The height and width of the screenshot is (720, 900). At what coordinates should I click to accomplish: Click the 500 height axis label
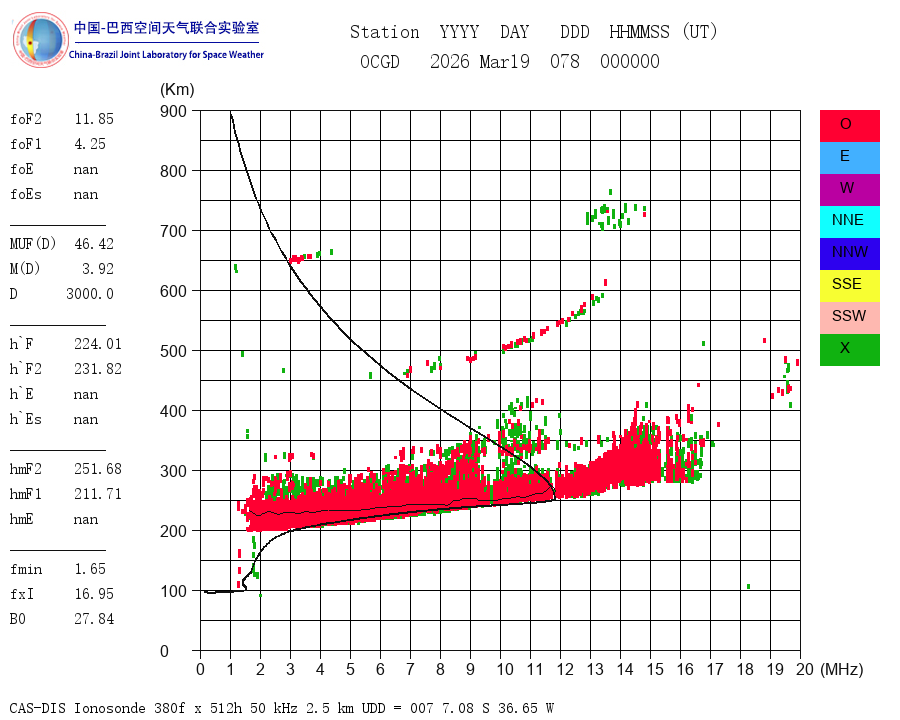pyautogui.click(x=173, y=351)
